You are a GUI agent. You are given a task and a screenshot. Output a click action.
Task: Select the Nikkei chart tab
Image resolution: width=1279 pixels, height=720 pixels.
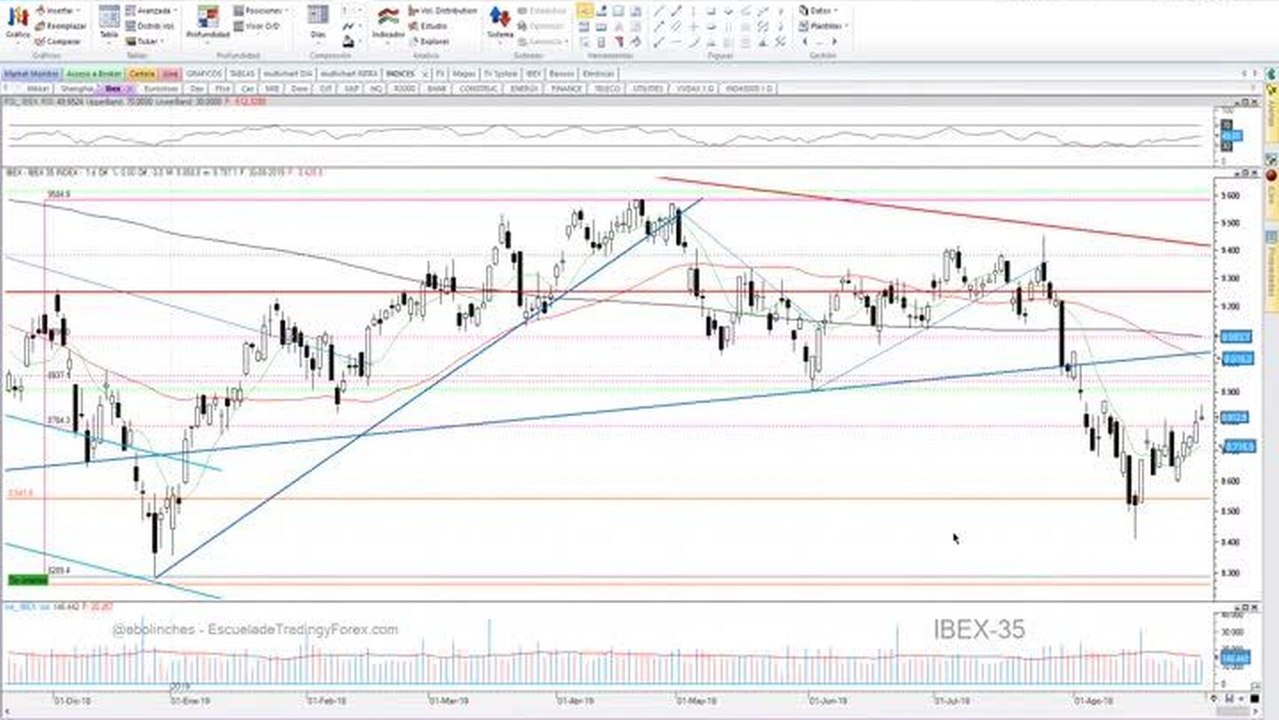pos(38,88)
